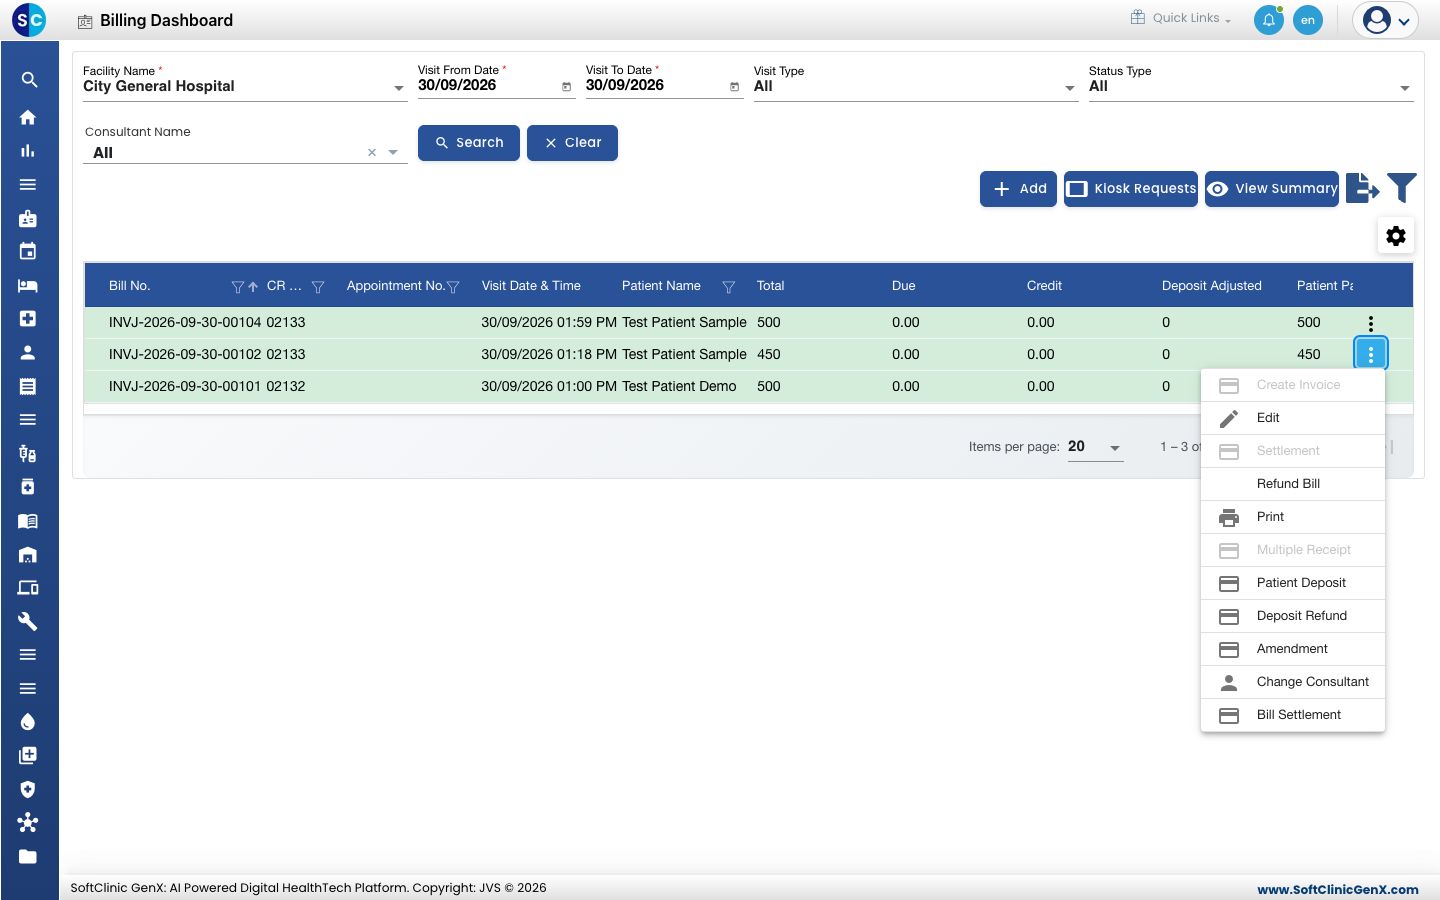
Task: Switch language using the en button
Action: [1308, 20]
